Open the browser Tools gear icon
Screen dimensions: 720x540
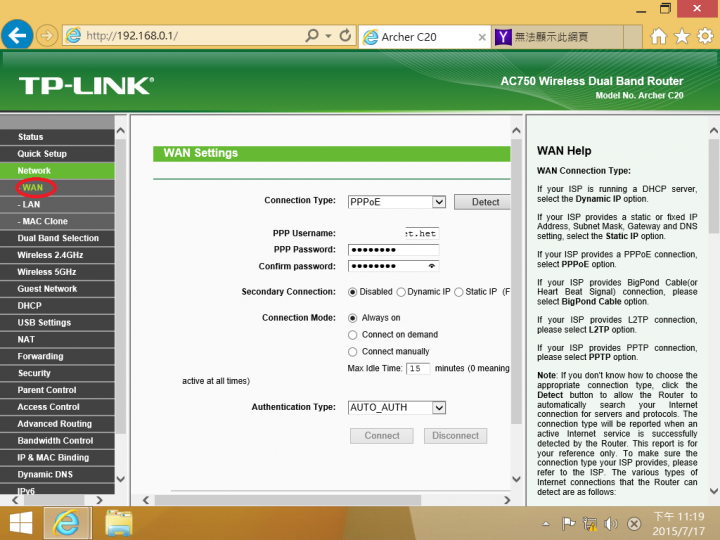[x=705, y=36]
